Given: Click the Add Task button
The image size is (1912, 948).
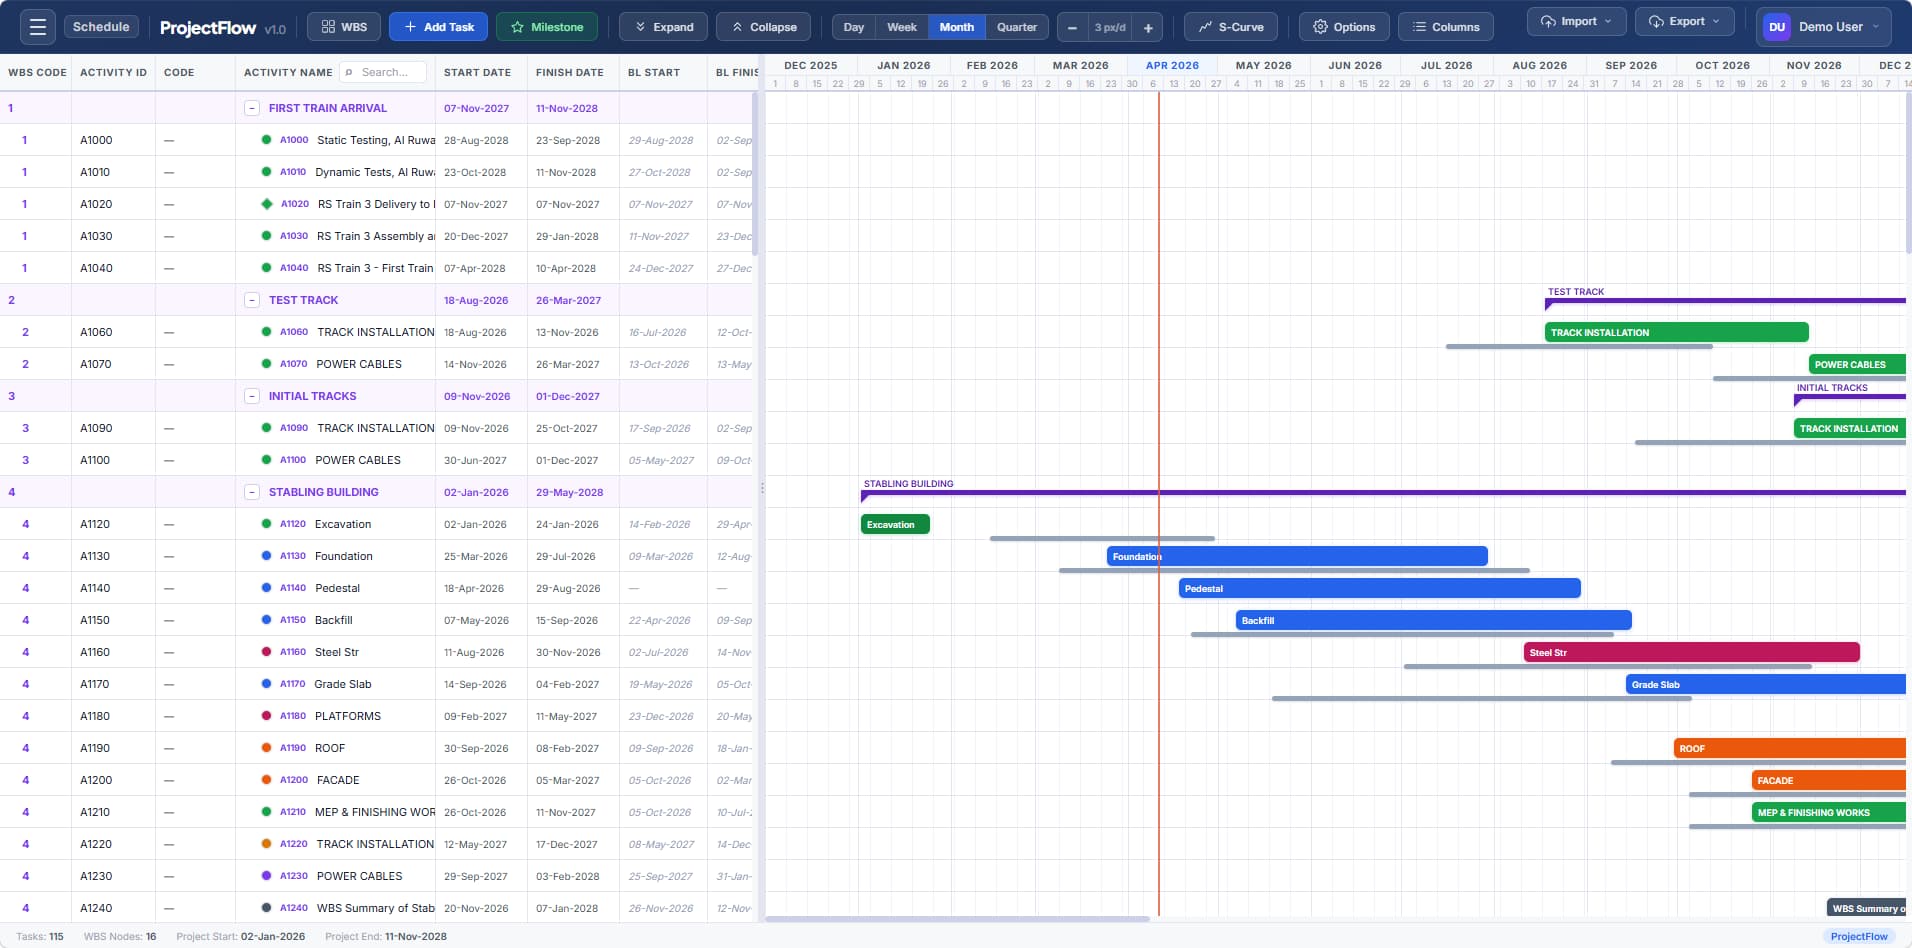Looking at the screenshot, I should coord(437,26).
